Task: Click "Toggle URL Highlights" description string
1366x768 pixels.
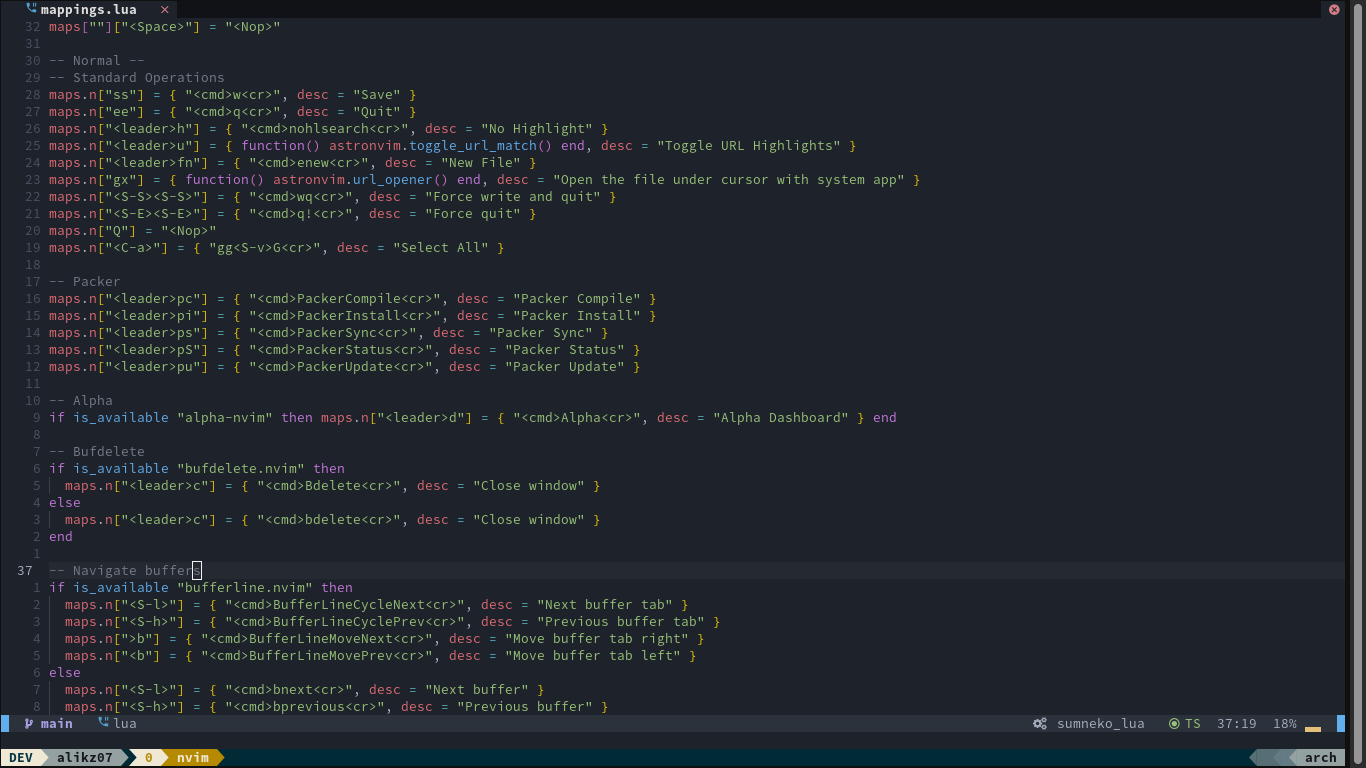Action: 749,145
